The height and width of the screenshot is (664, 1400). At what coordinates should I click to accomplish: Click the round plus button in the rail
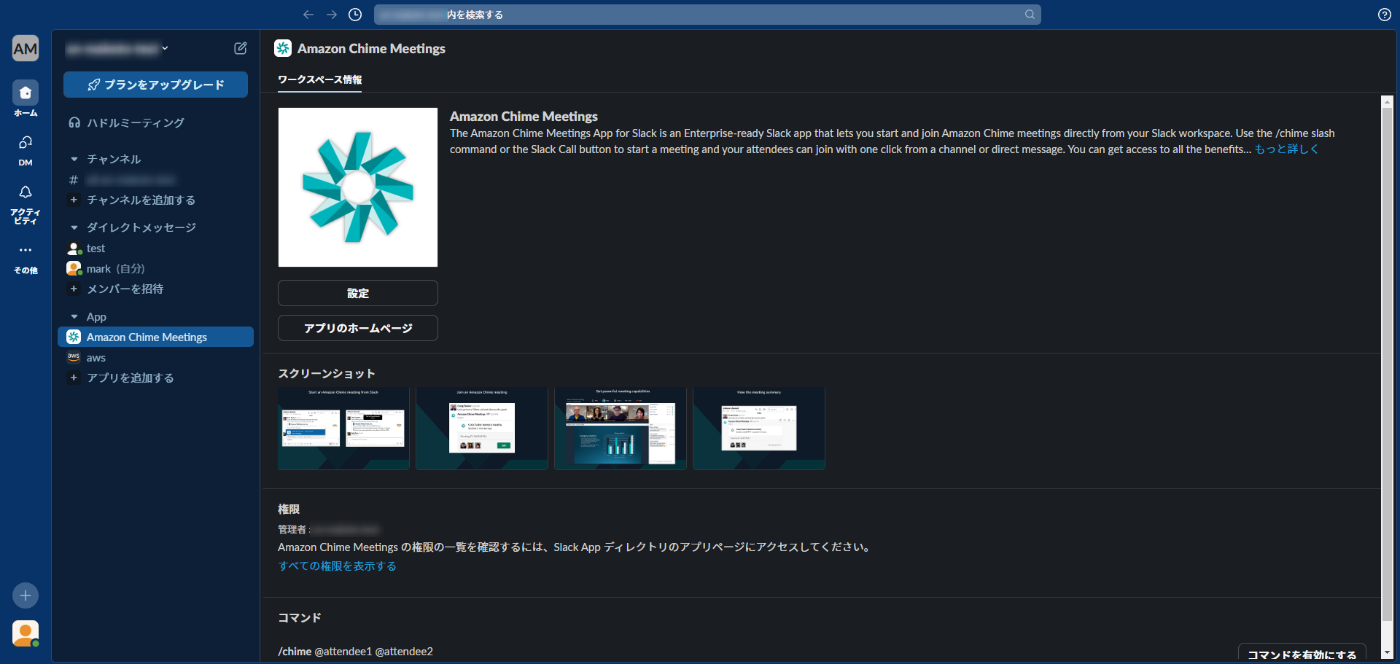click(x=25, y=595)
